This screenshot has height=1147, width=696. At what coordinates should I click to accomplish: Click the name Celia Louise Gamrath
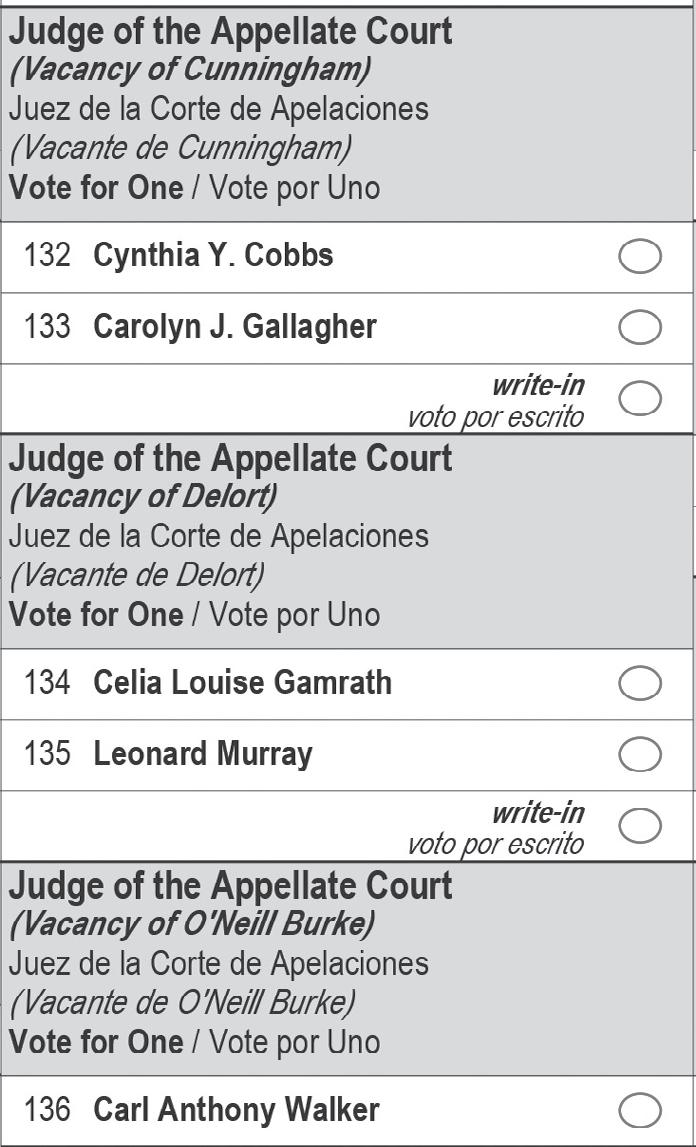242,683
